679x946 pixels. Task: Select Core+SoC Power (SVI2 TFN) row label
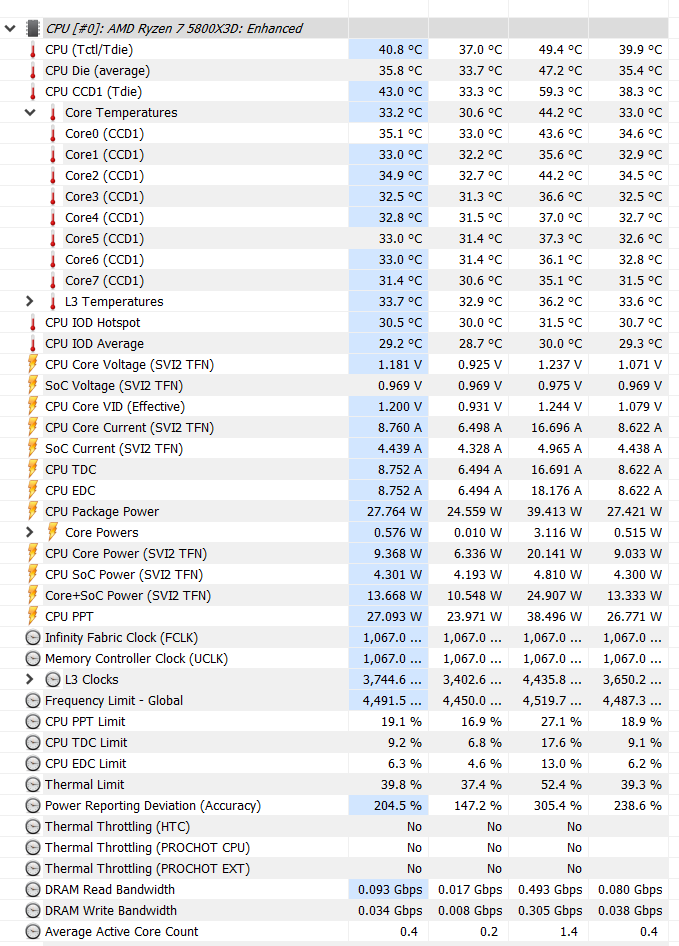coord(128,595)
